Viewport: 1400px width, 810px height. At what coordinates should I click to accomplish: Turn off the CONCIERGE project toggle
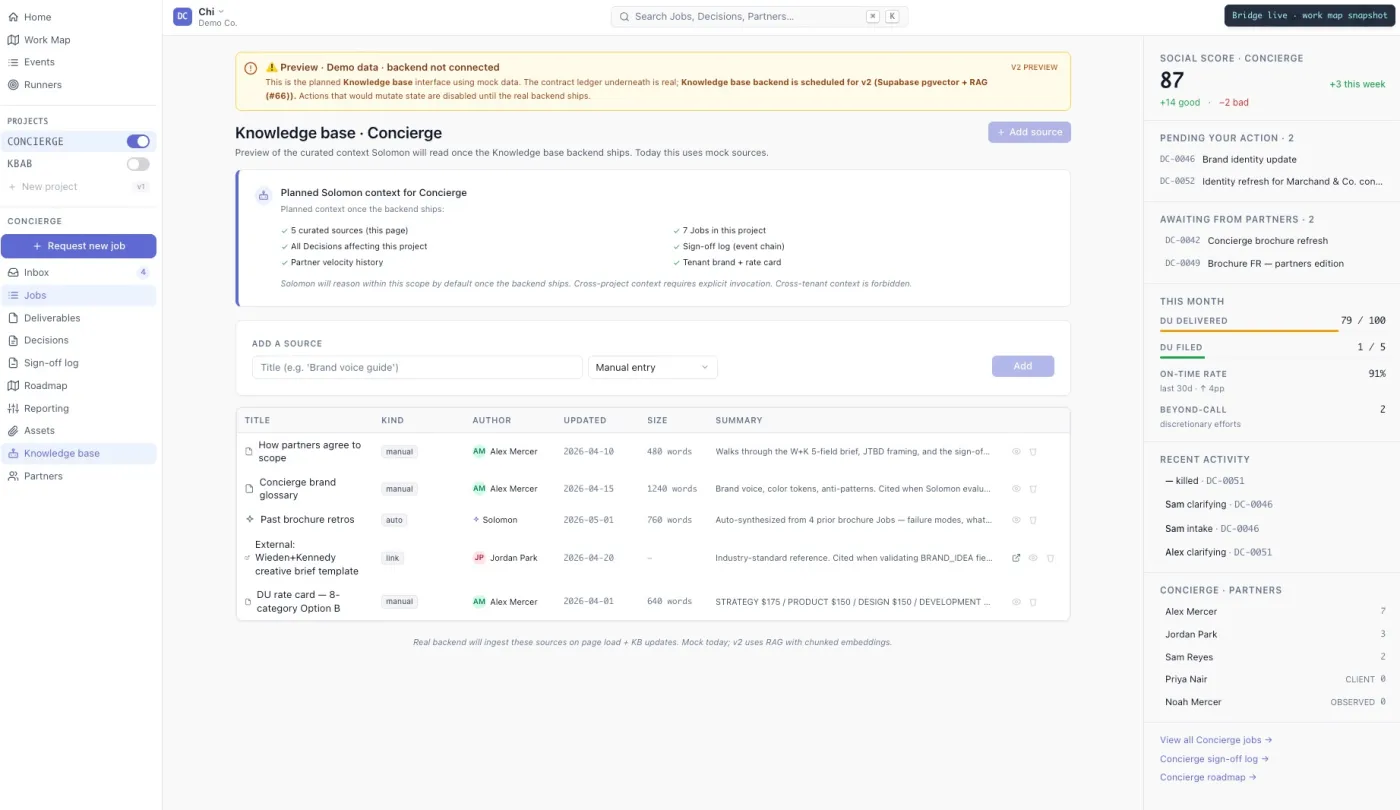point(138,141)
